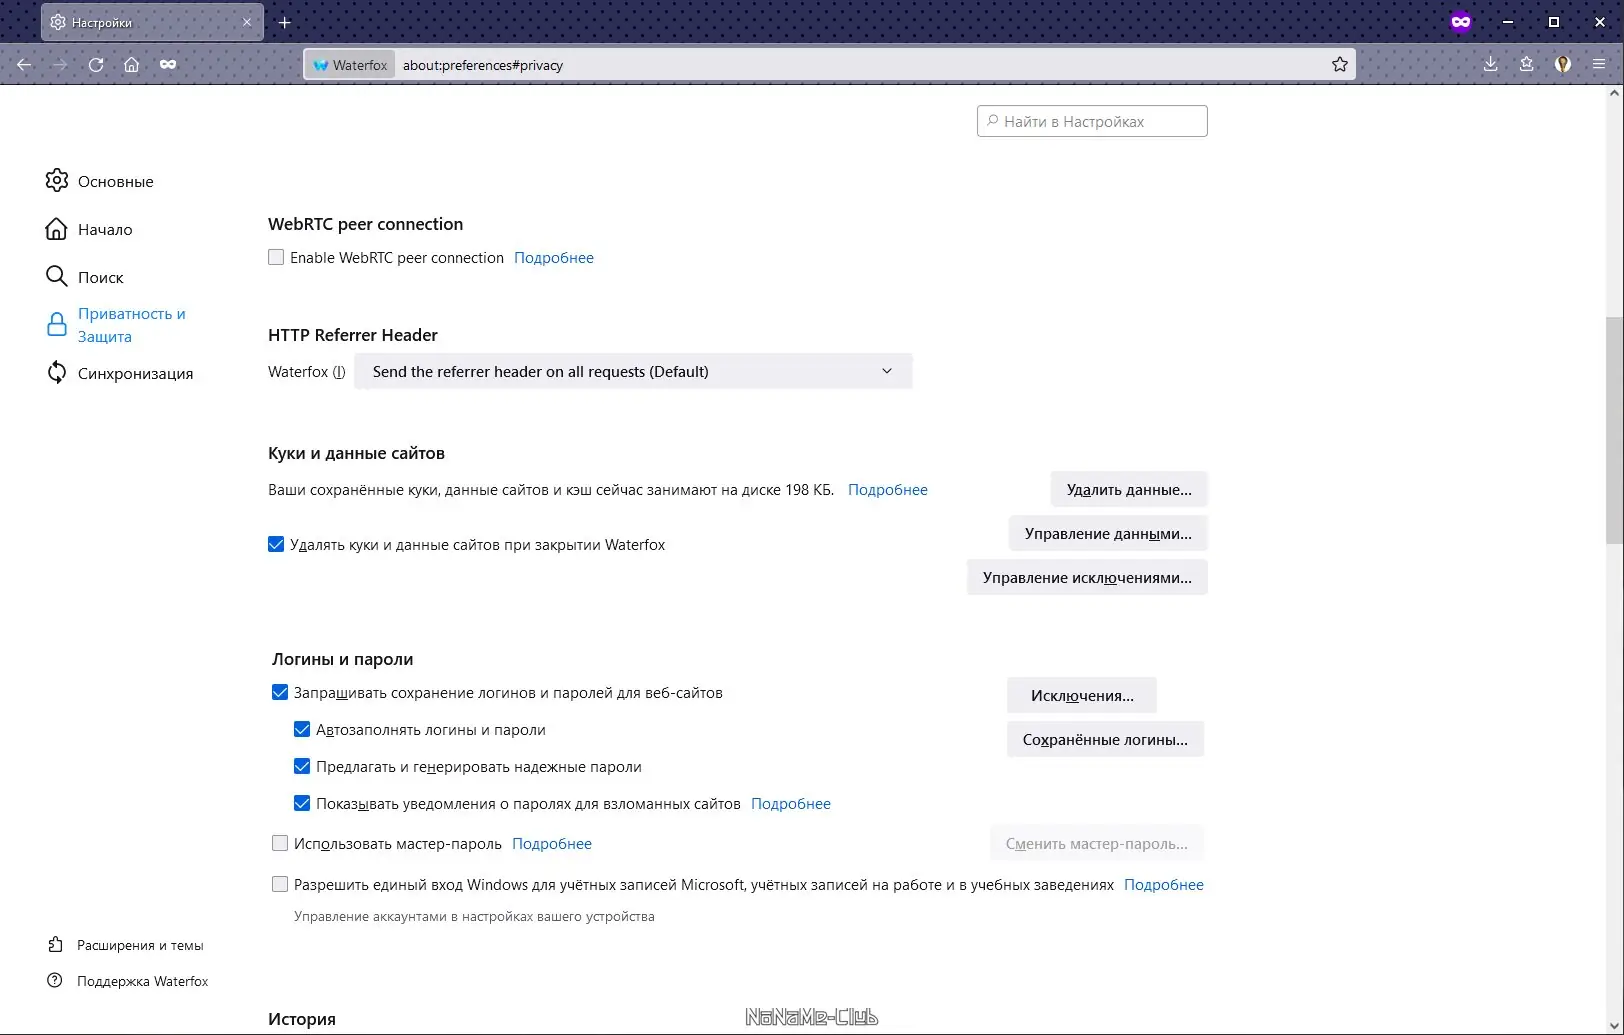Open the bookmarks menu toolbar icon
This screenshot has height=1035, width=1624.
tap(1526, 65)
